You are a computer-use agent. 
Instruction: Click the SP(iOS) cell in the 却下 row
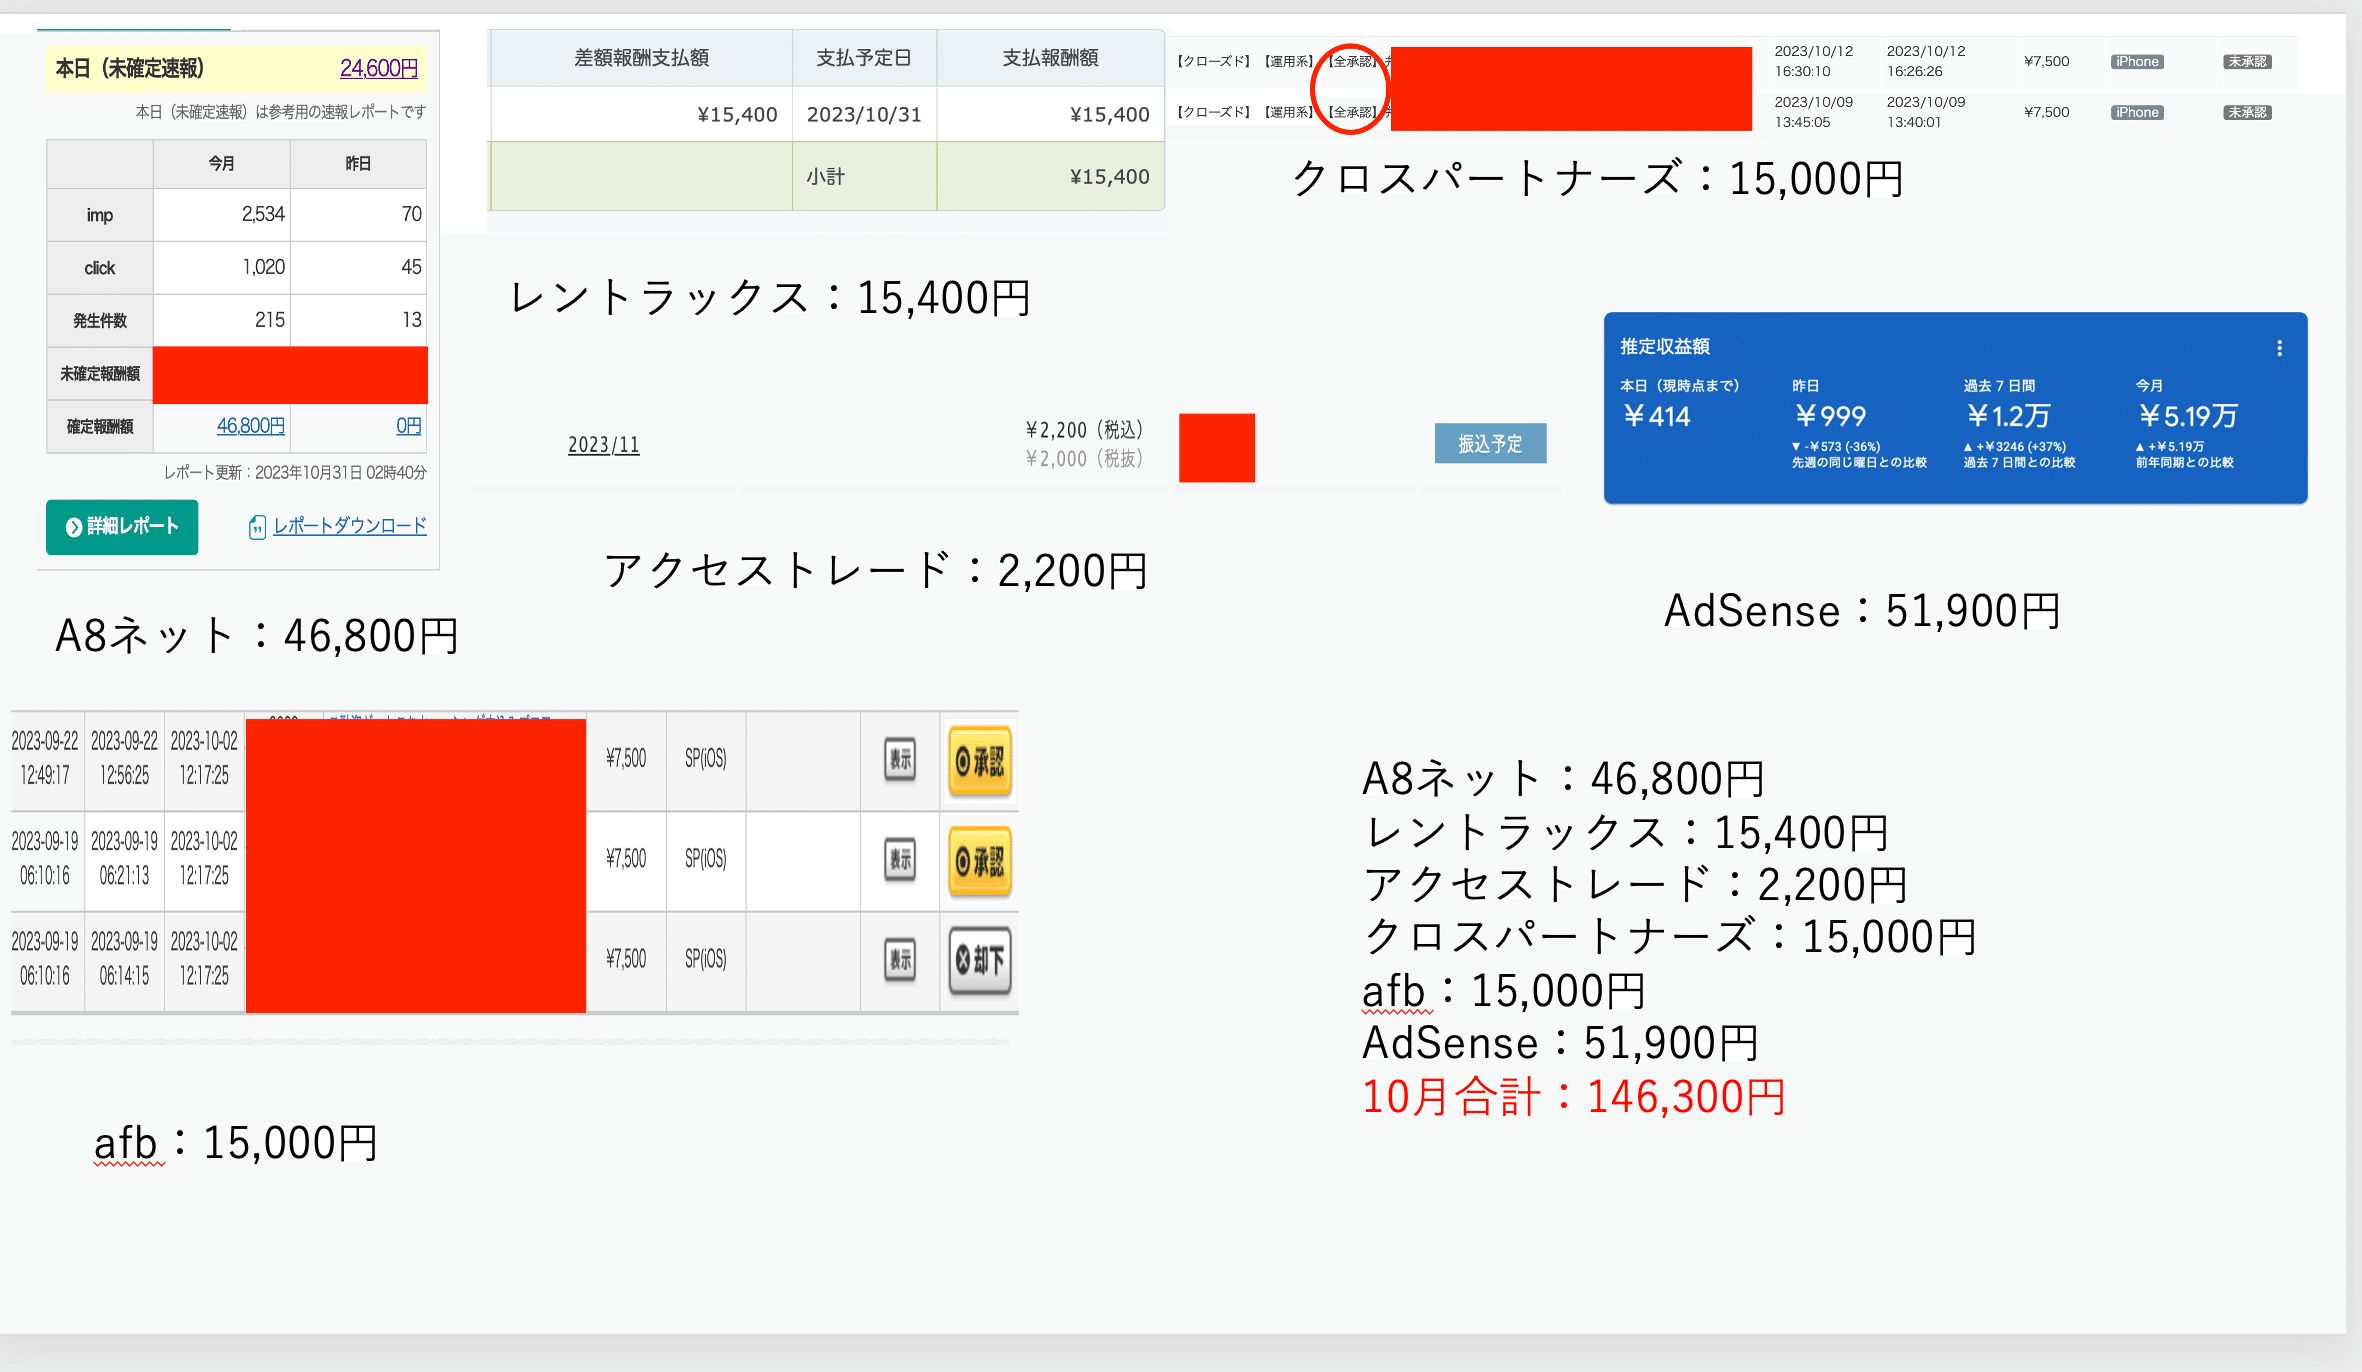pyautogui.click(x=706, y=960)
